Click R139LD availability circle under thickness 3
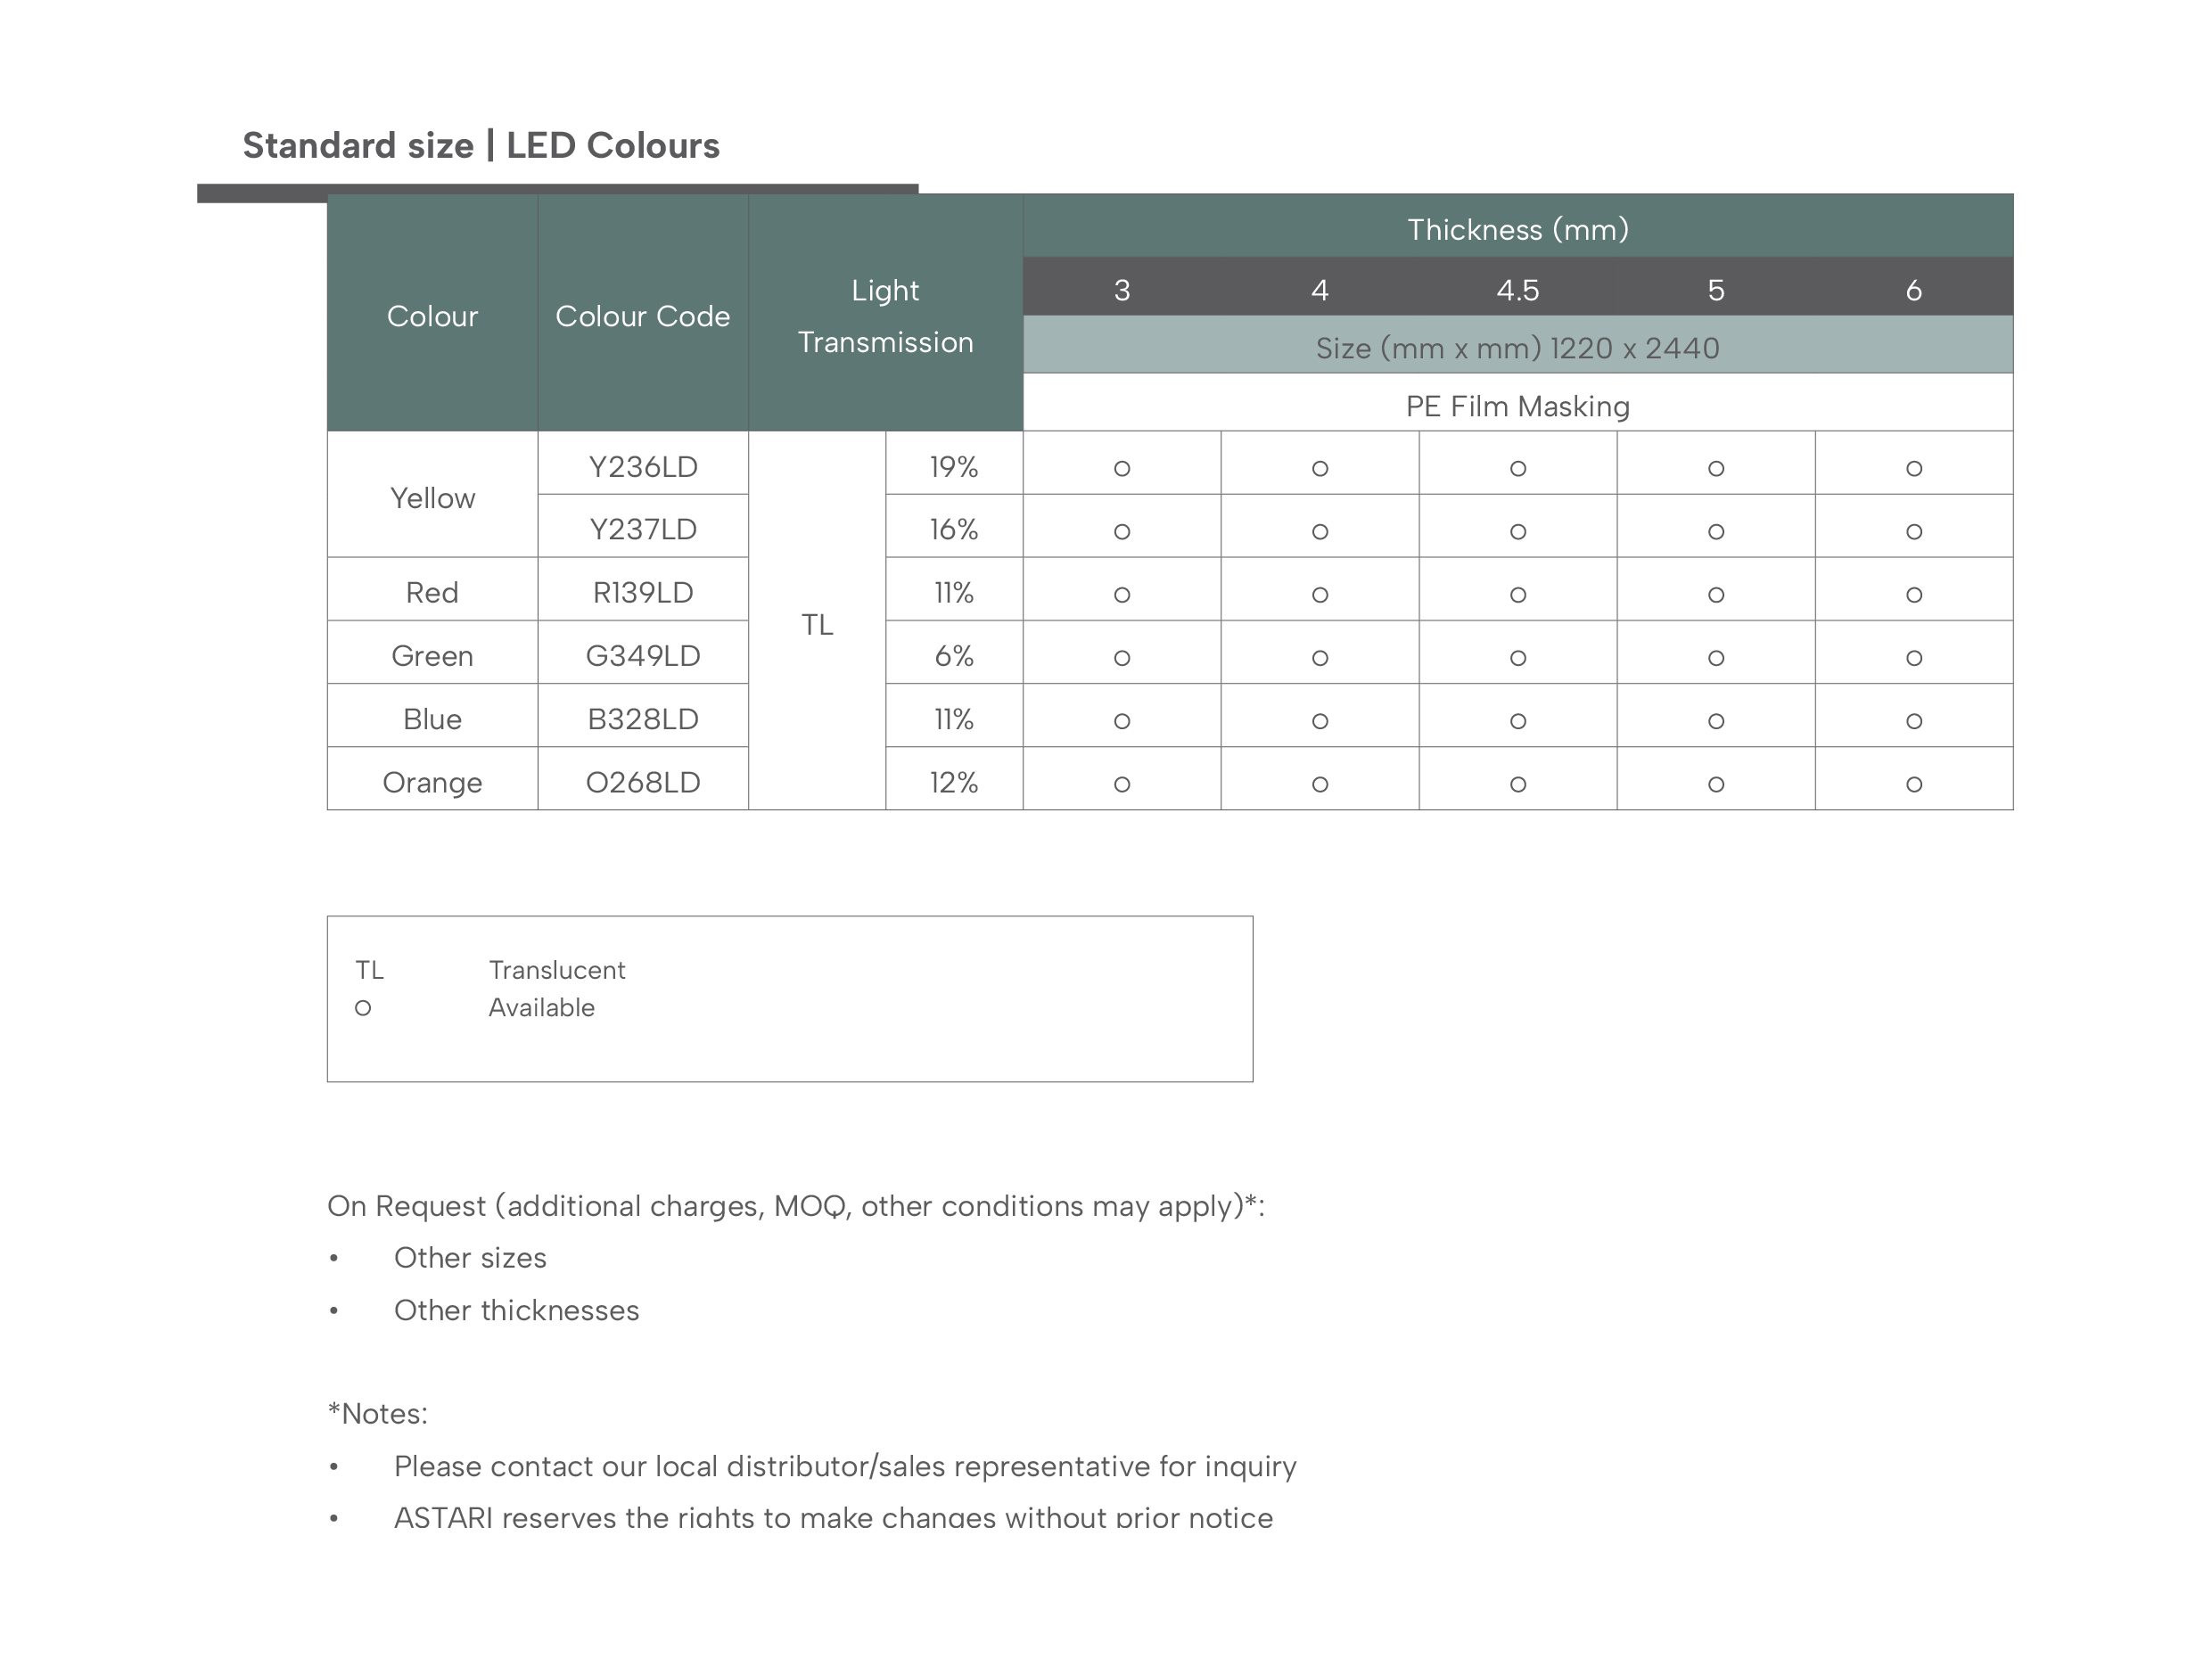Screen dimensions: 2212x1667 (x=1122, y=594)
